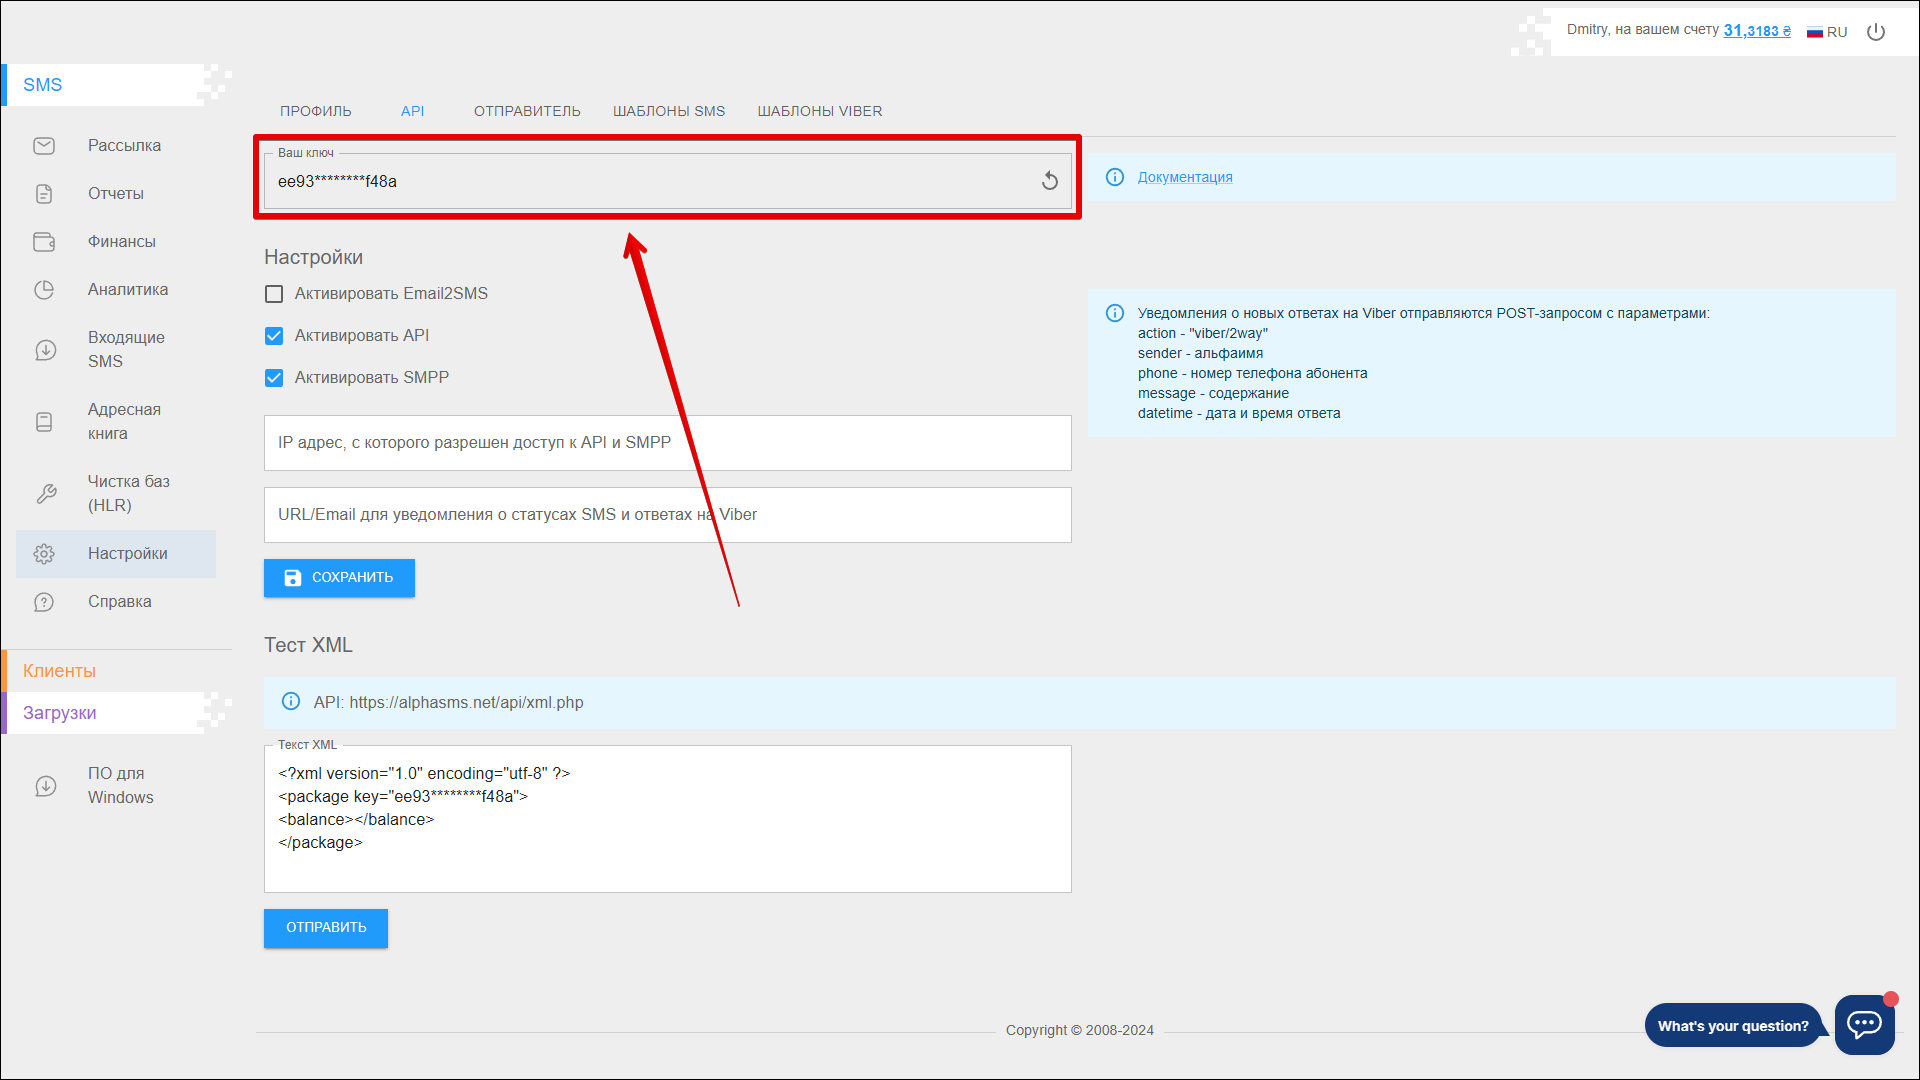This screenshot has height=1080, width=1920.
Task: Expand the Клиенты sidebar section
Action: tap(60, 671)
